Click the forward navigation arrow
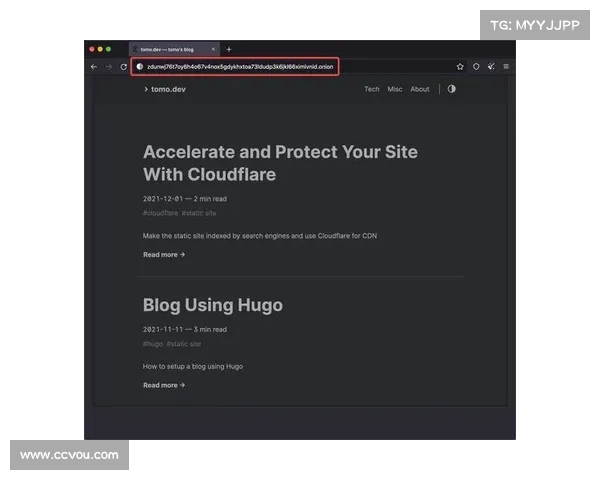The image size is (600, 480). (x=109, y=67)
